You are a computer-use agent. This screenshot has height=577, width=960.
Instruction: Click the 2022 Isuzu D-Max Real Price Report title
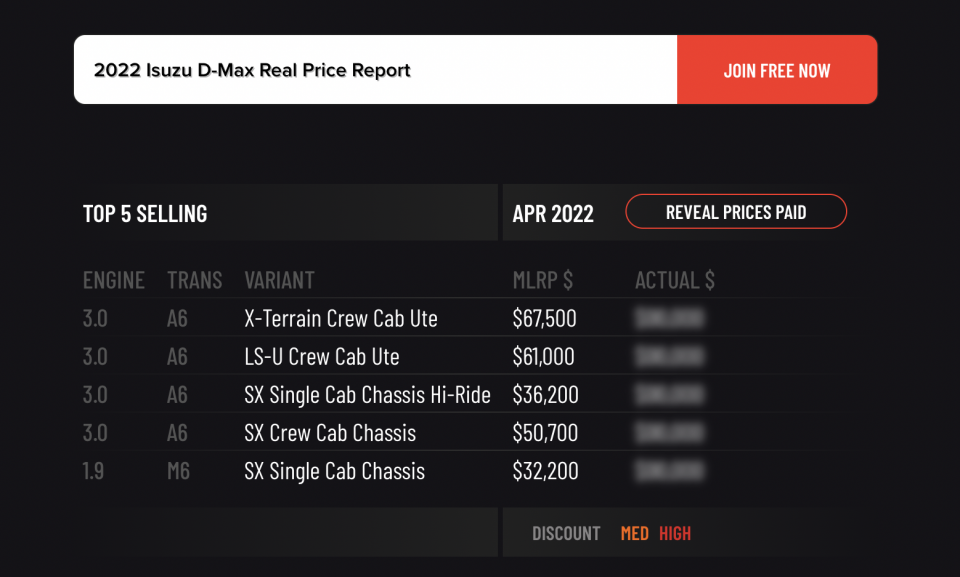252,70
